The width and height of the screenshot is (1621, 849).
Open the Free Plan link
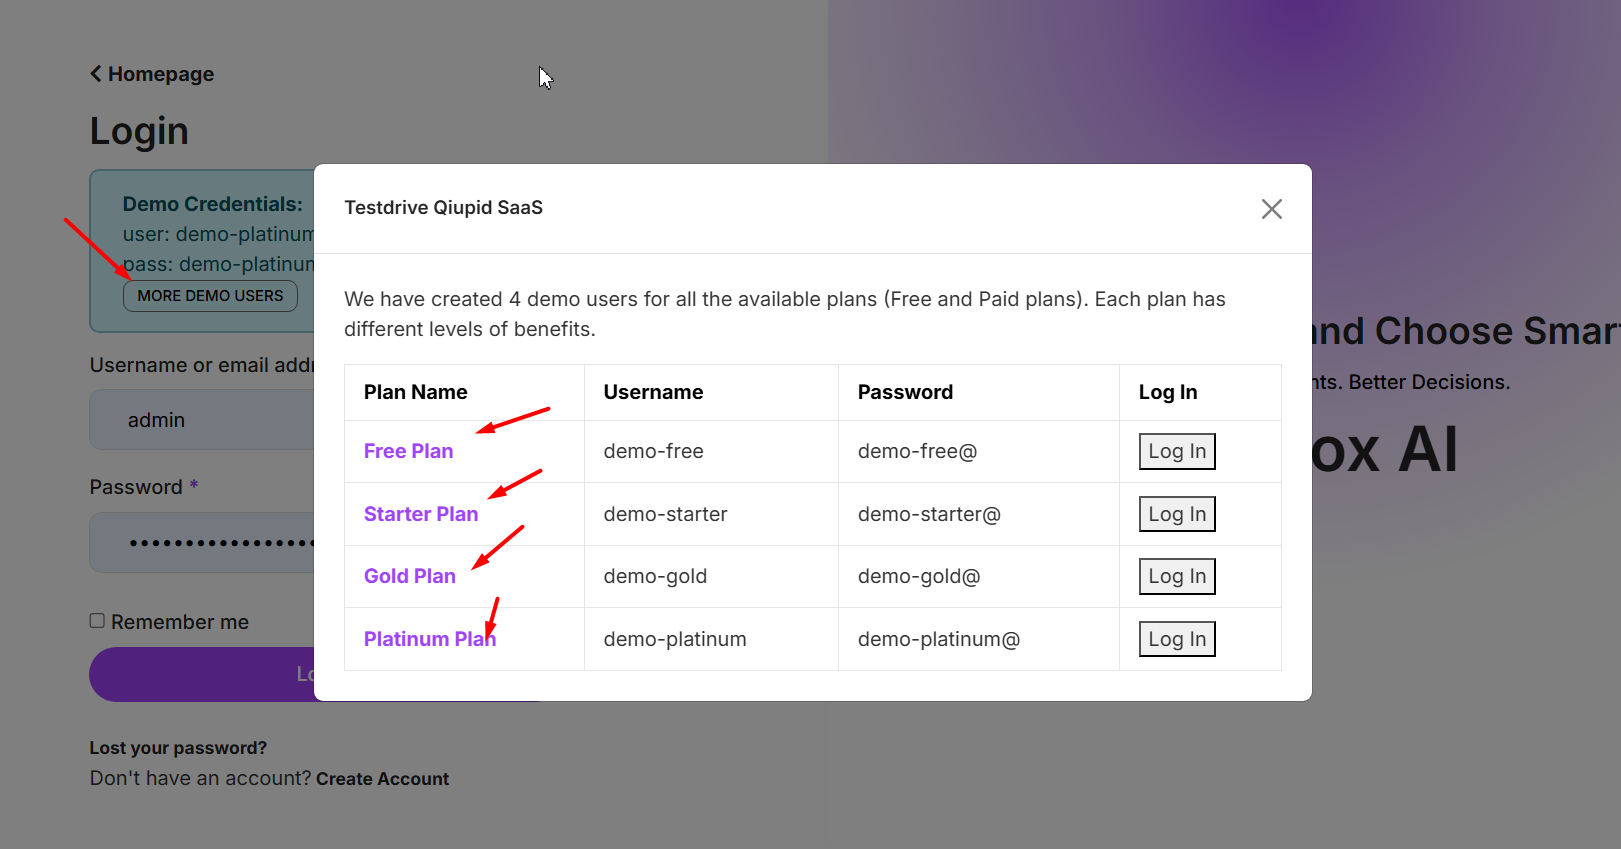click(x=408, y=451)
